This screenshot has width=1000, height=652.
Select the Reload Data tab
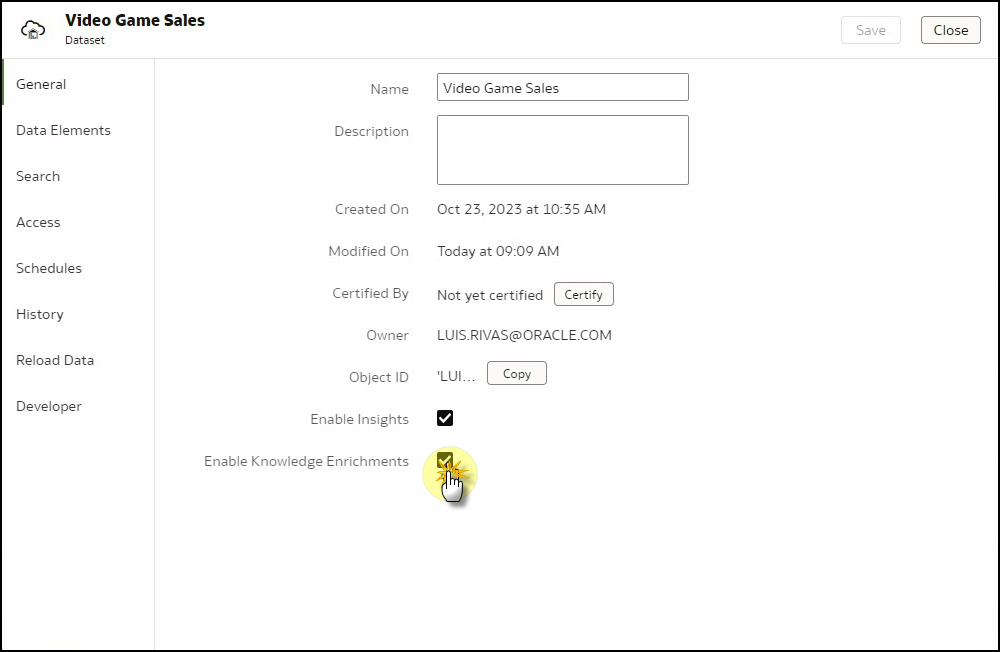(x=55, y=360)
